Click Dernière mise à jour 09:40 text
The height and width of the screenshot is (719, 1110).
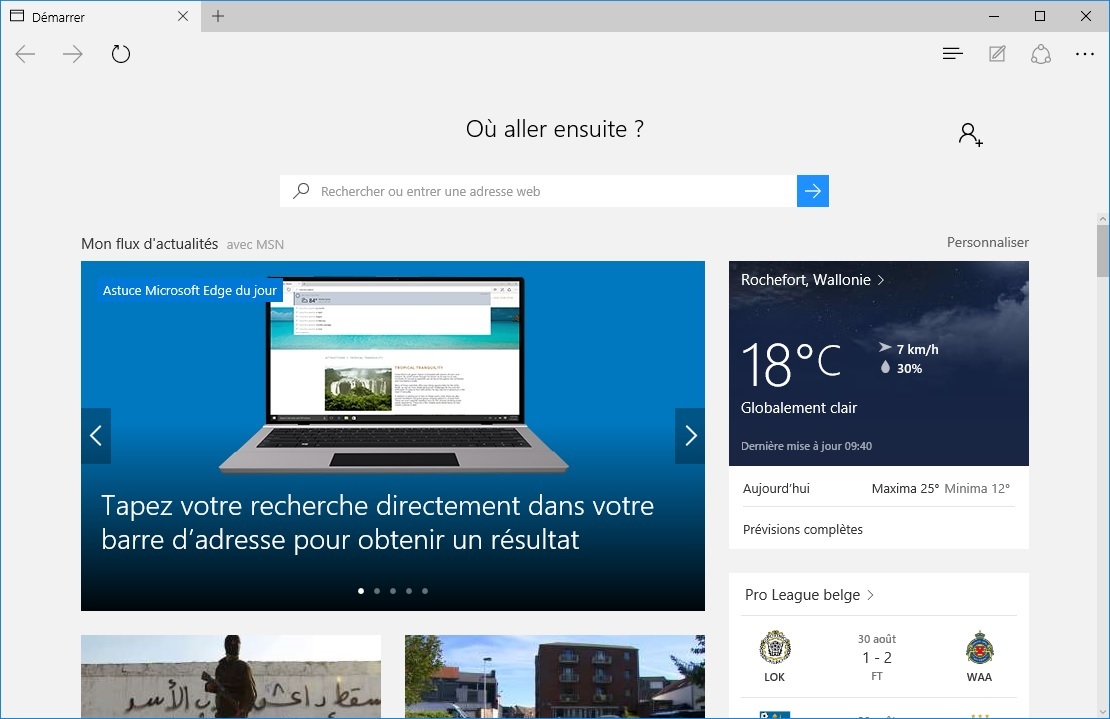point(806,446)
